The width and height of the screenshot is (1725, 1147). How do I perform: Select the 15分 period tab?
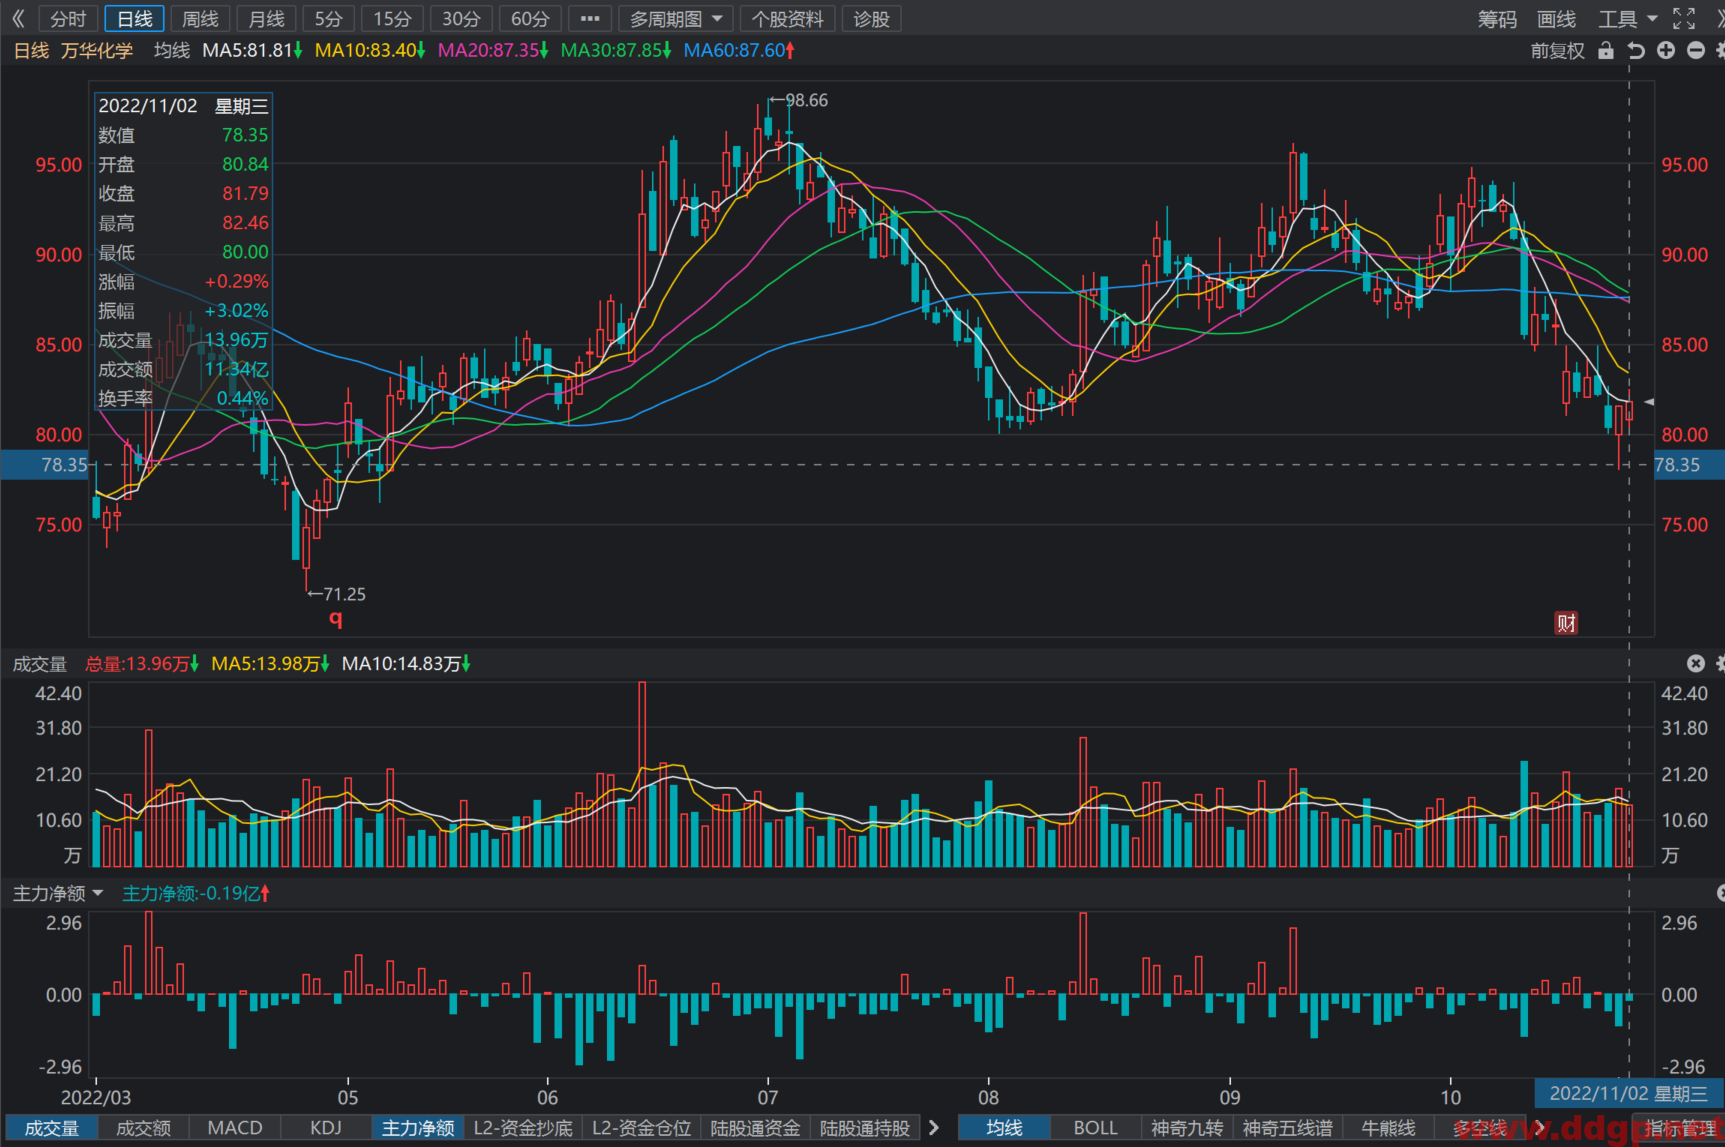392,19
